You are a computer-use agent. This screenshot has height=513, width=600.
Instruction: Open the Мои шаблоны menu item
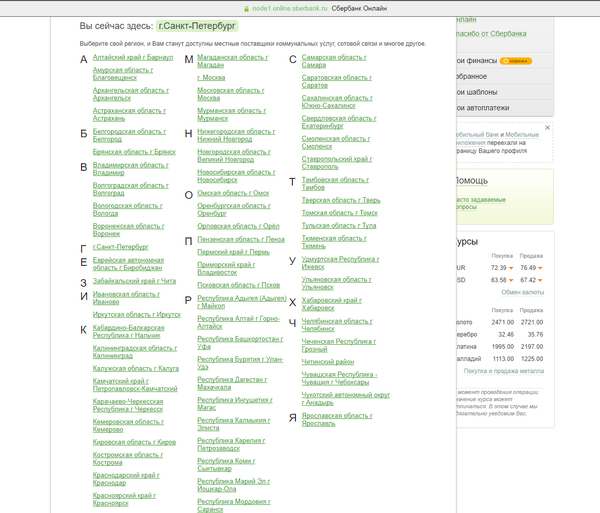tap(479, 92)
